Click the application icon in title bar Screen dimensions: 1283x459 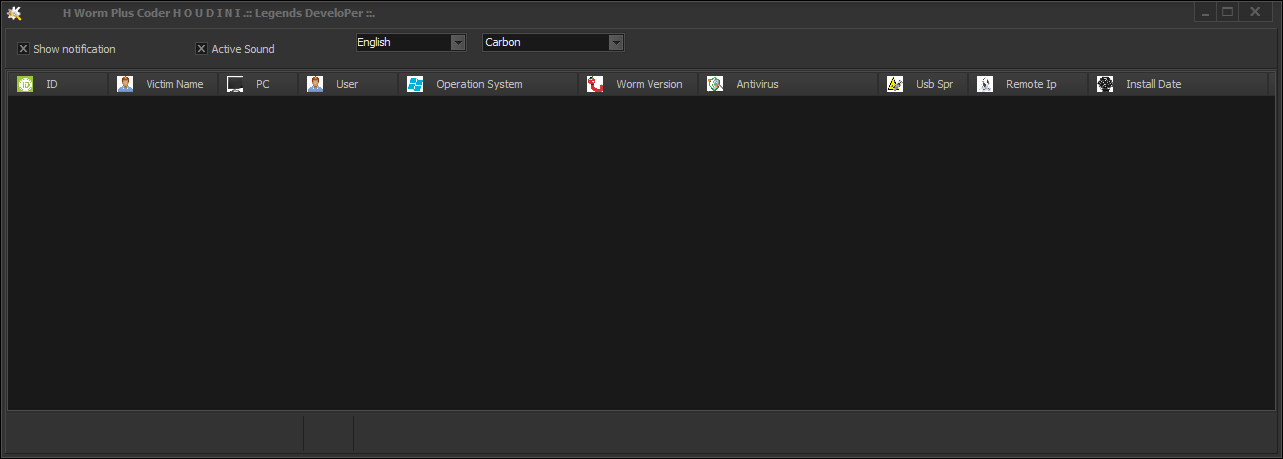[x=14, y=13]
